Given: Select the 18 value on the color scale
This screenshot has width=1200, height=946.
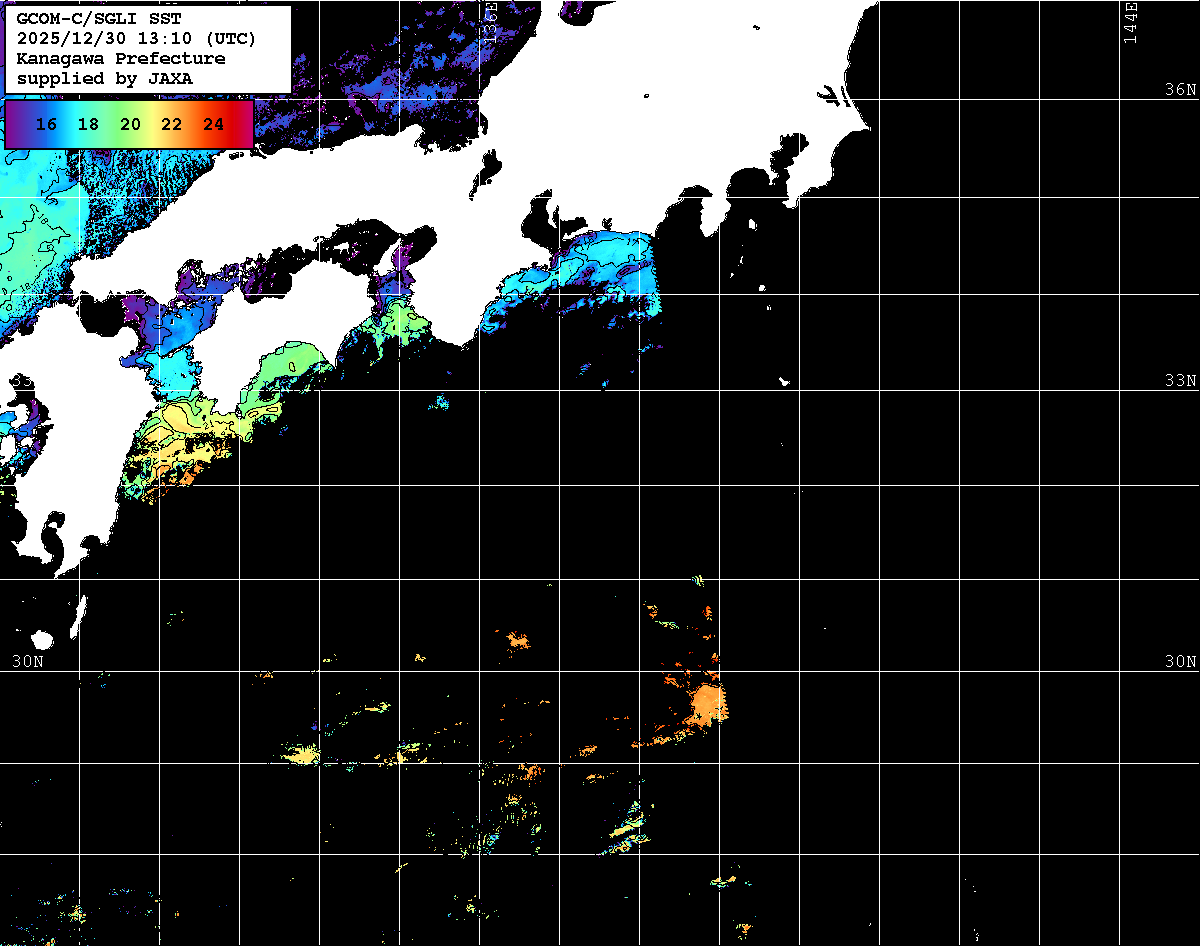Looking at the screenshot, I should click(88, 125).
